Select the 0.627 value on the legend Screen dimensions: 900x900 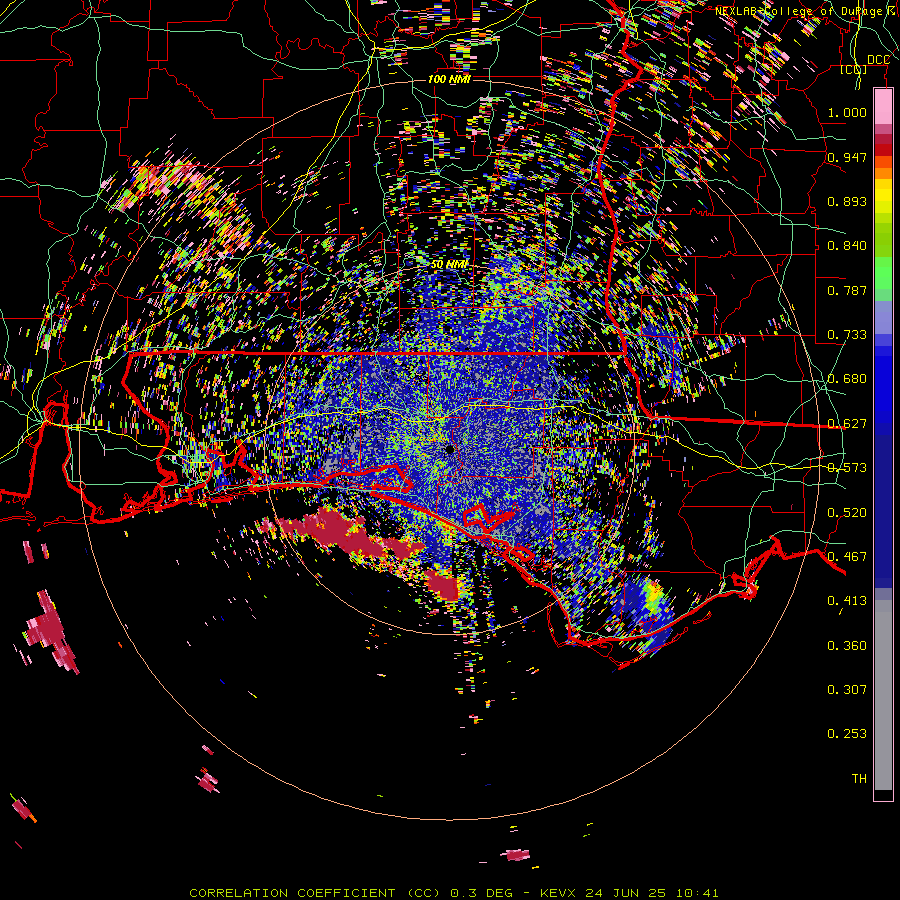click(847, 424)
